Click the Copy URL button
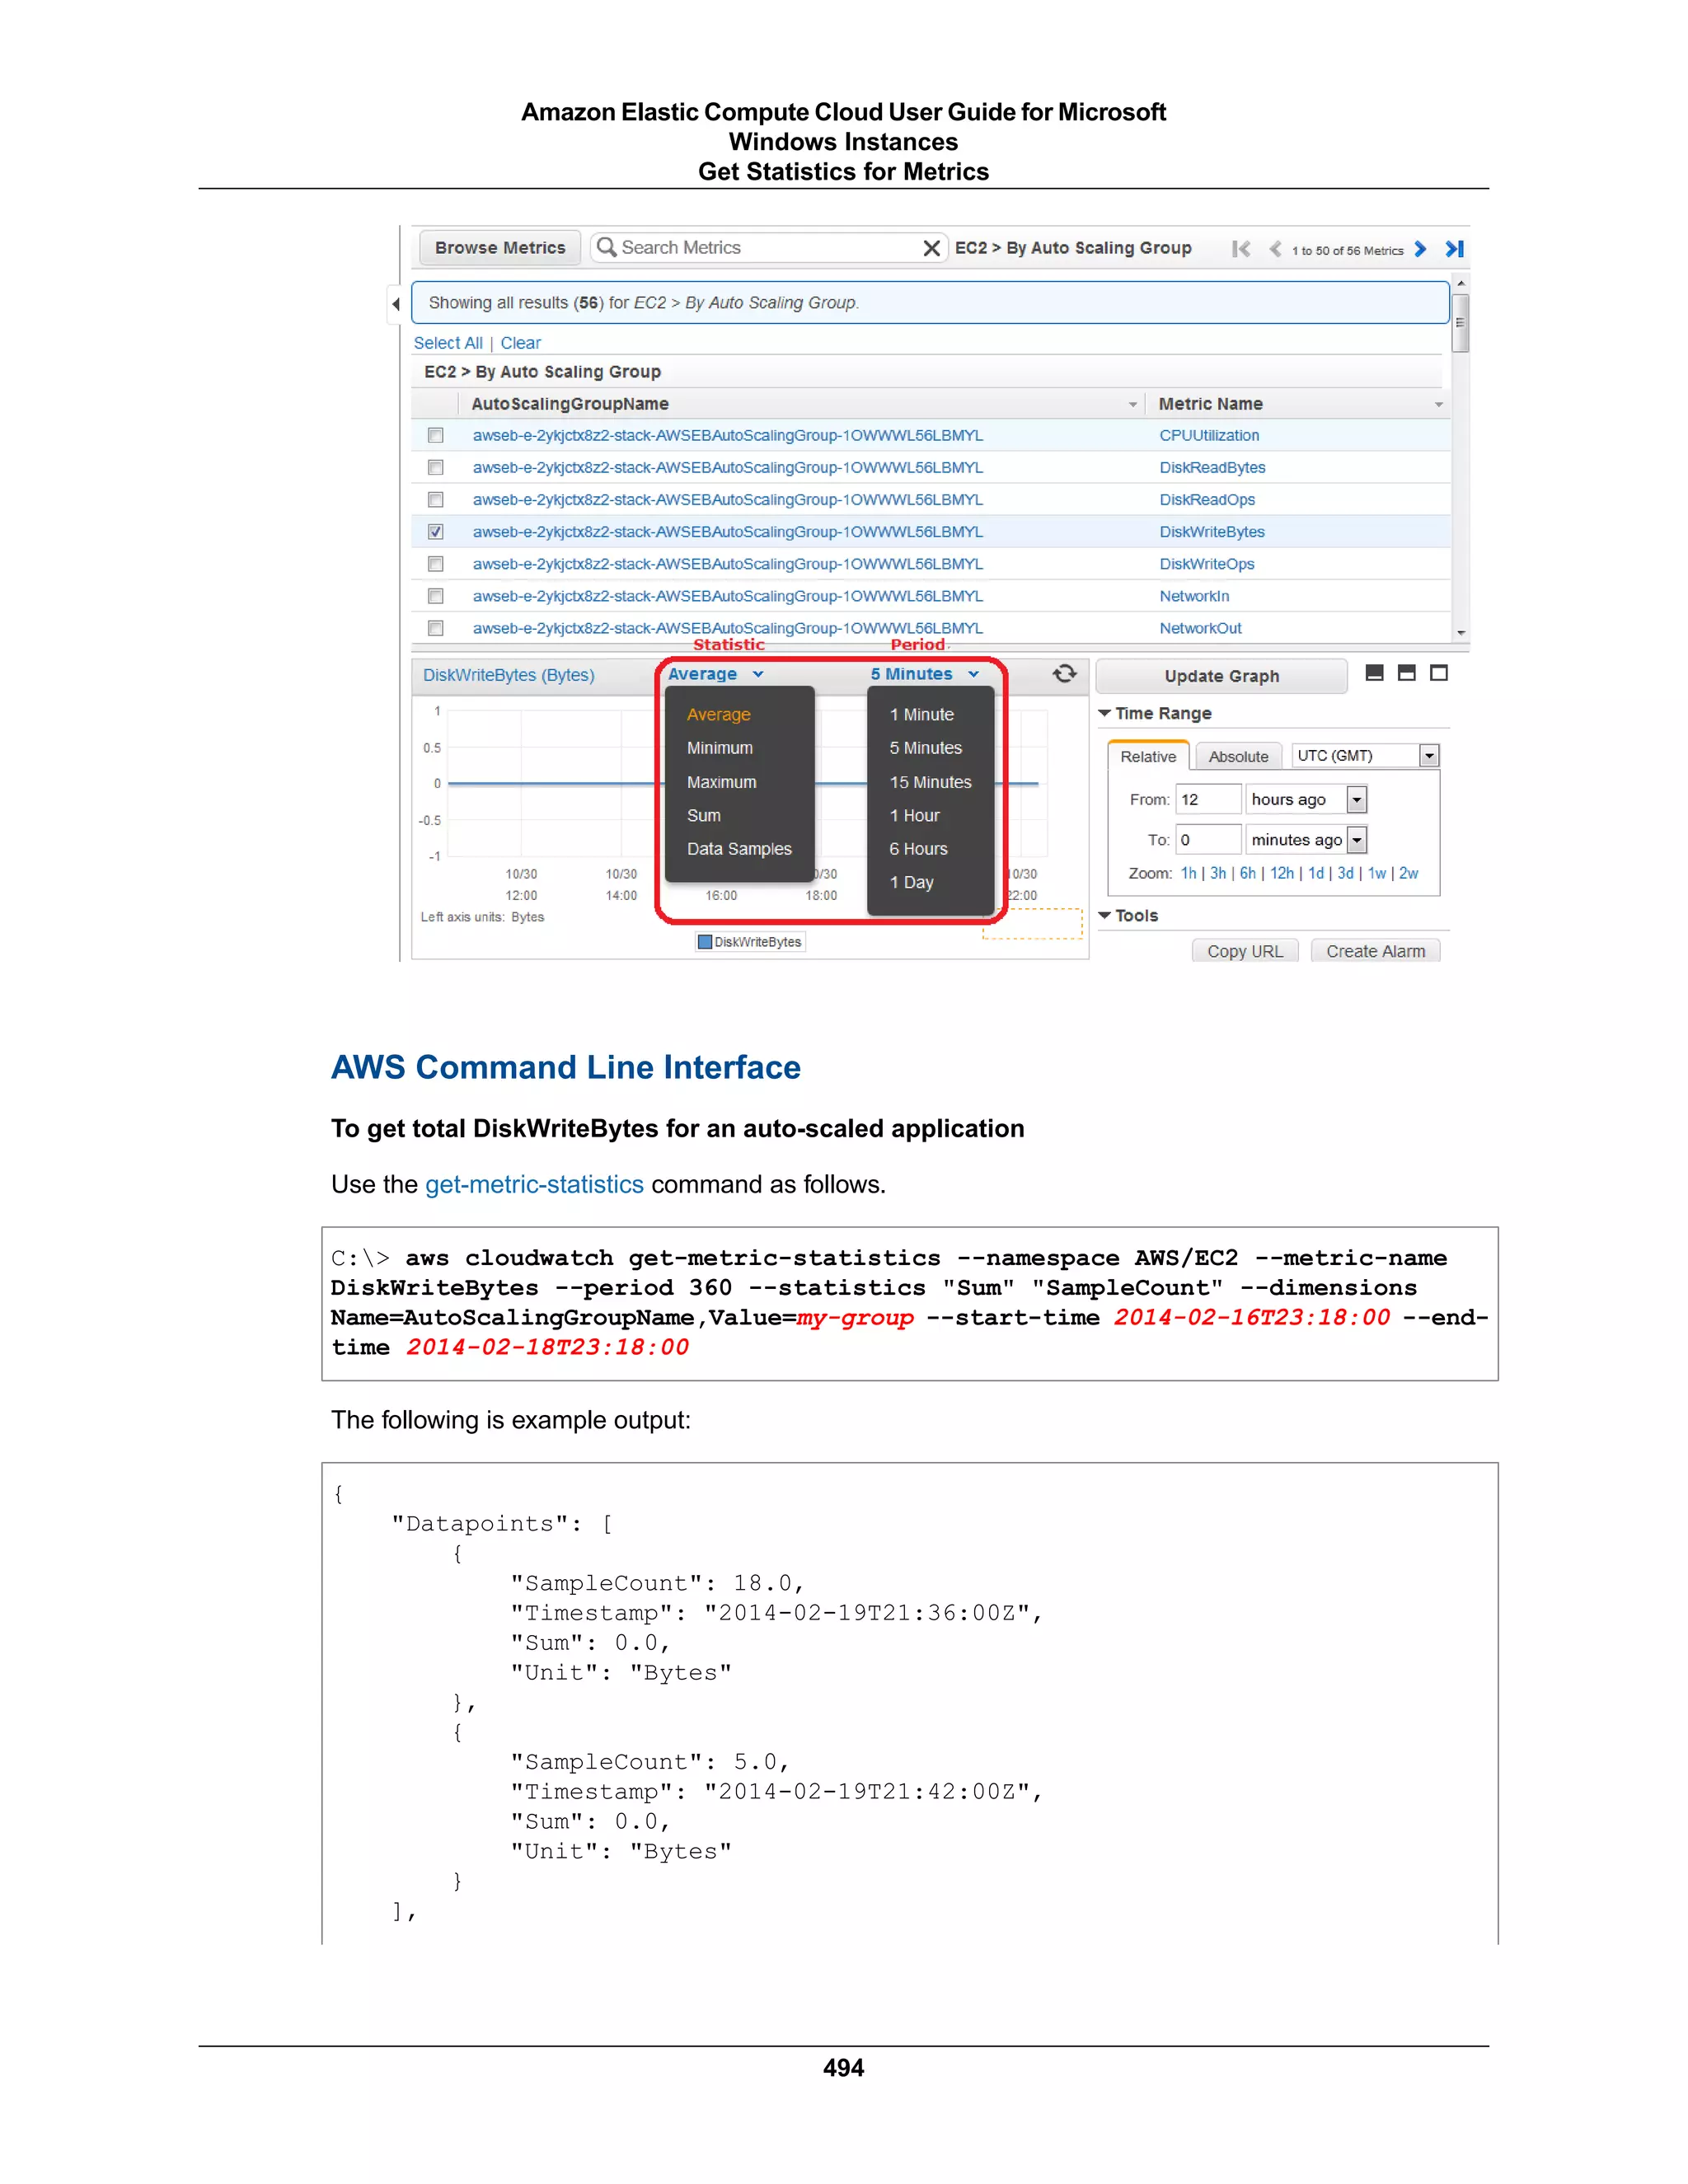This screenshot has width=1688, height=2184. 1244,950
